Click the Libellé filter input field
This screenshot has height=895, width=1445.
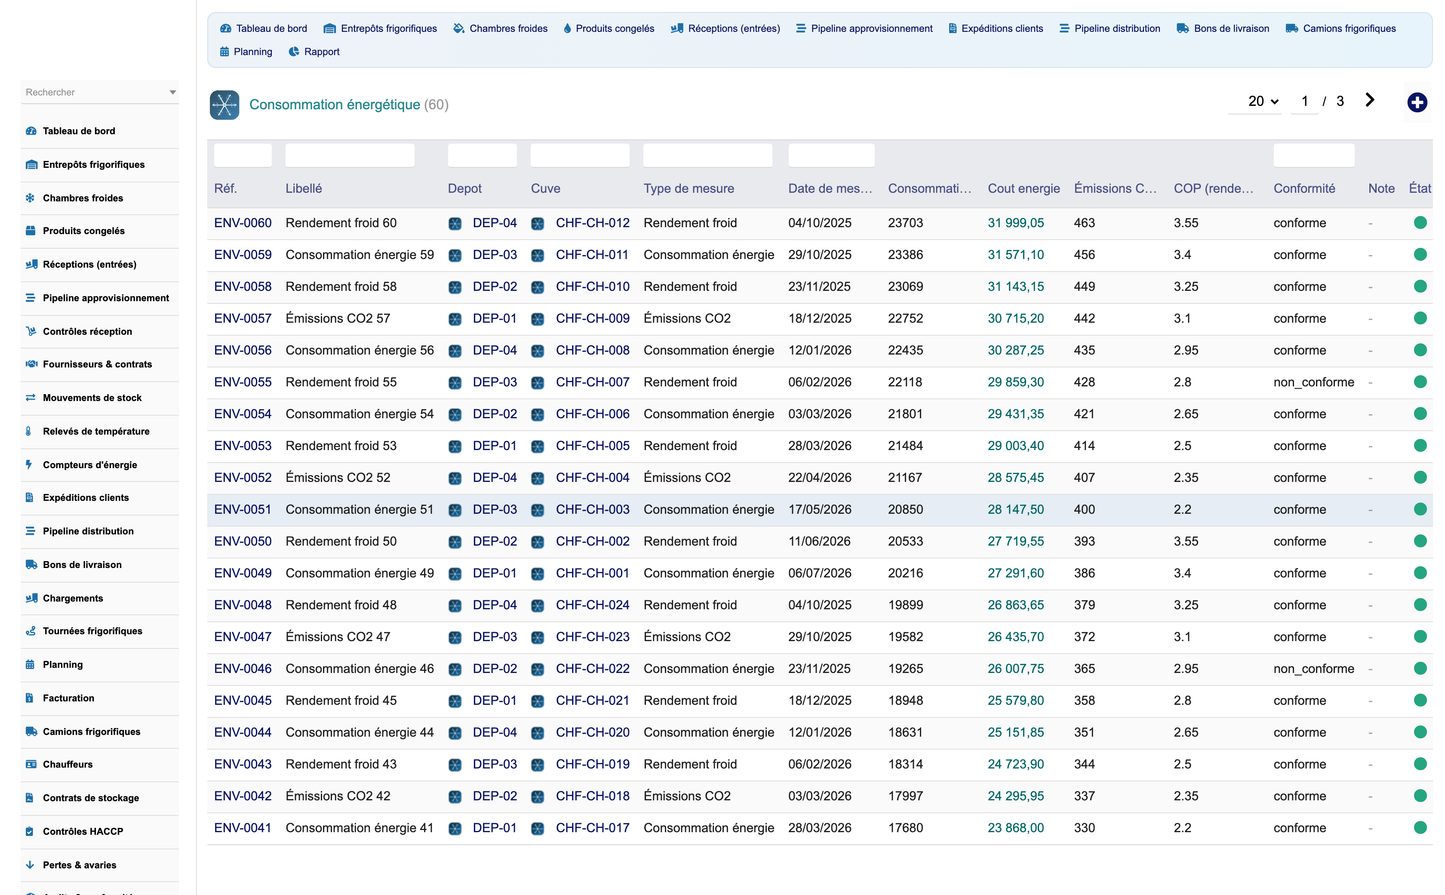click(350, 155)
